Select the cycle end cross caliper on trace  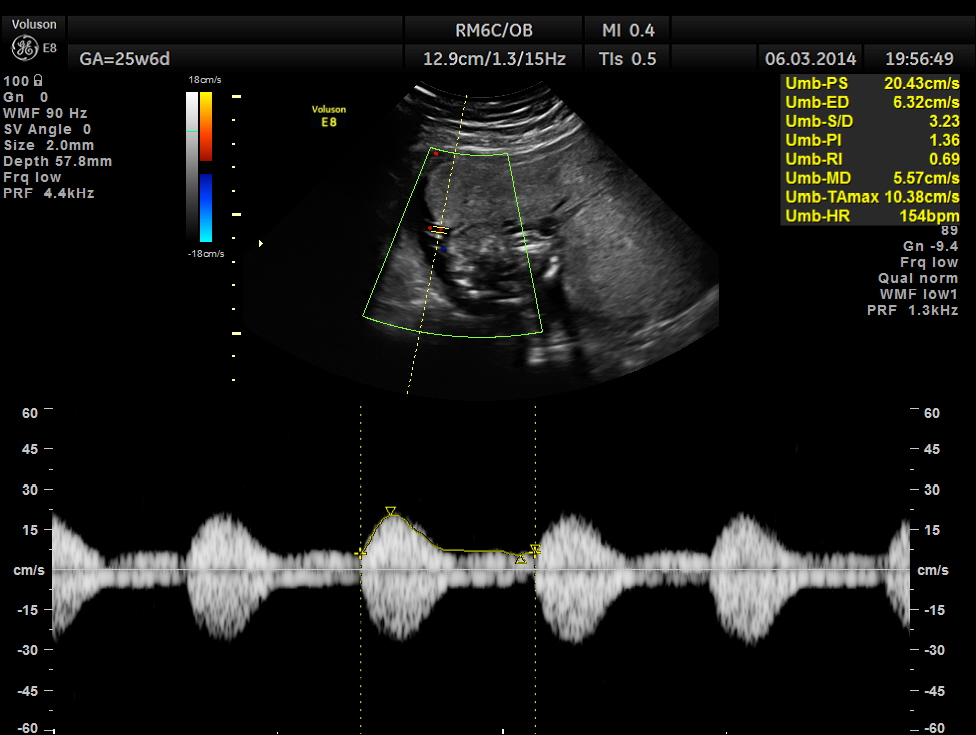point(535,550)
